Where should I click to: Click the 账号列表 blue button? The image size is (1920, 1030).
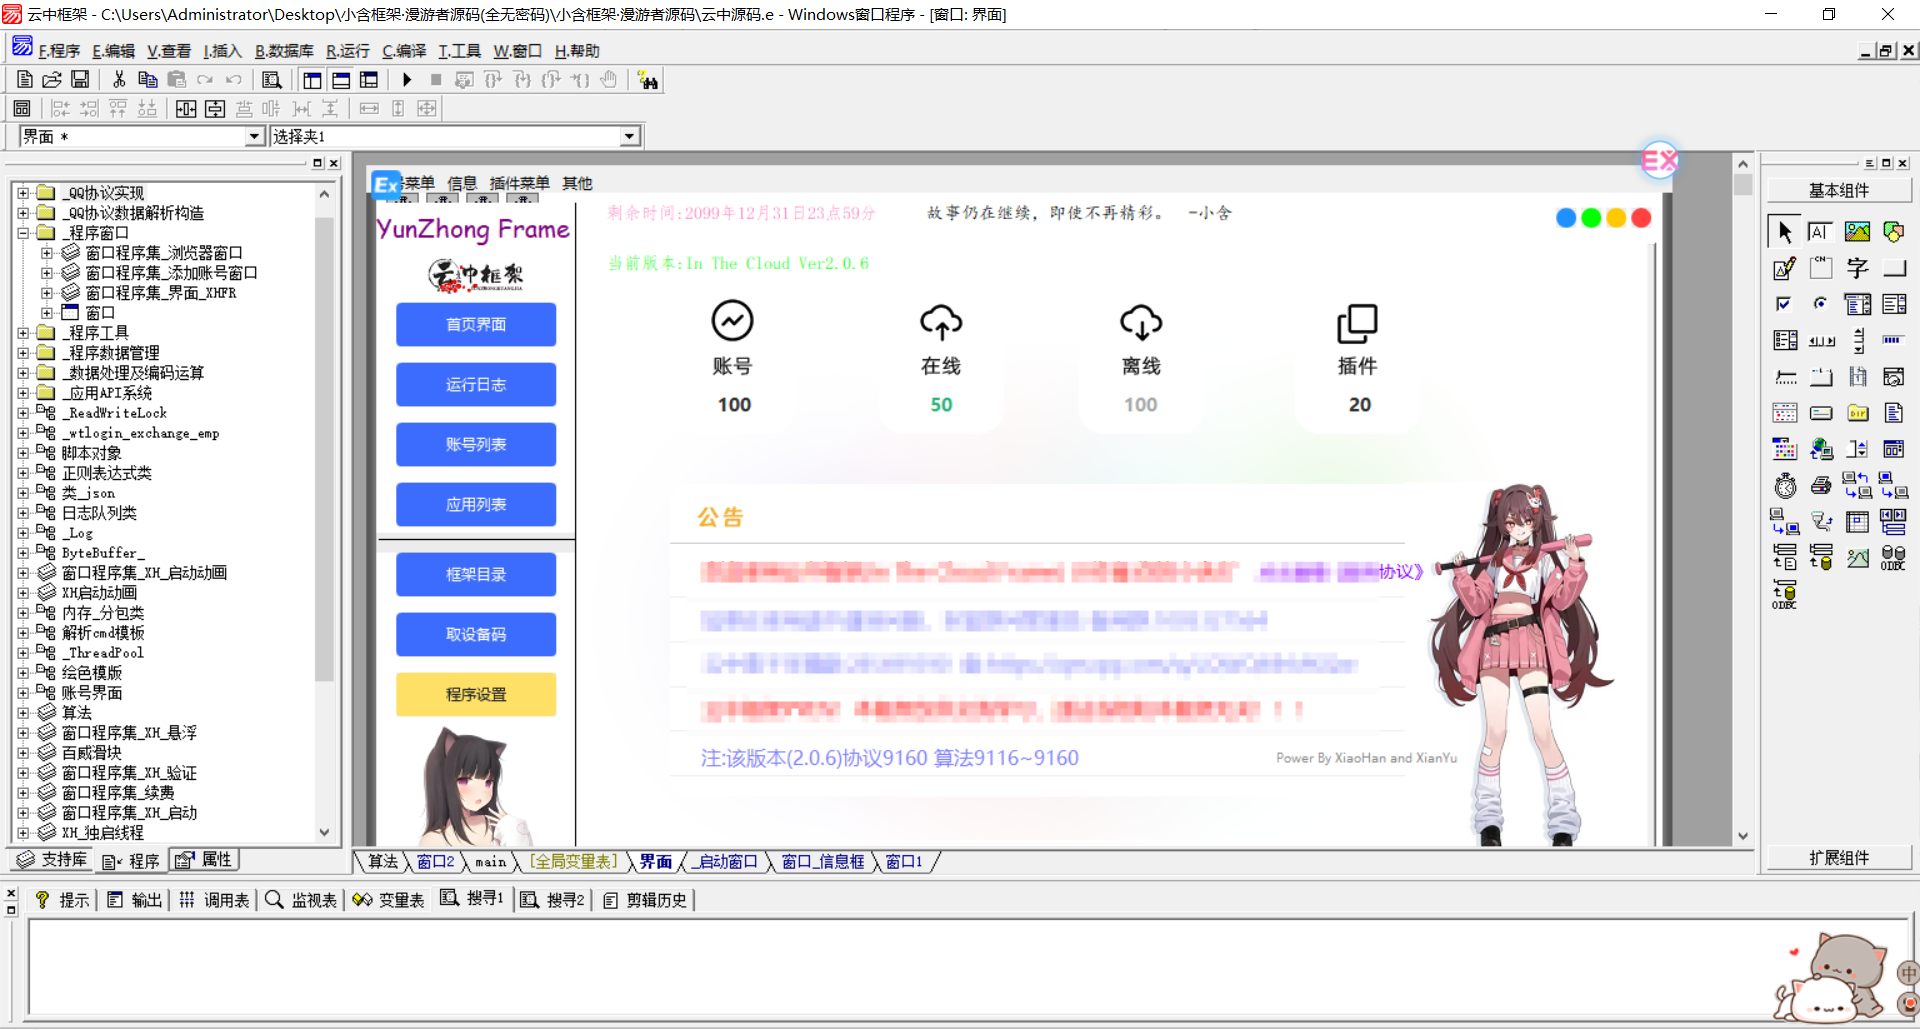476,445
